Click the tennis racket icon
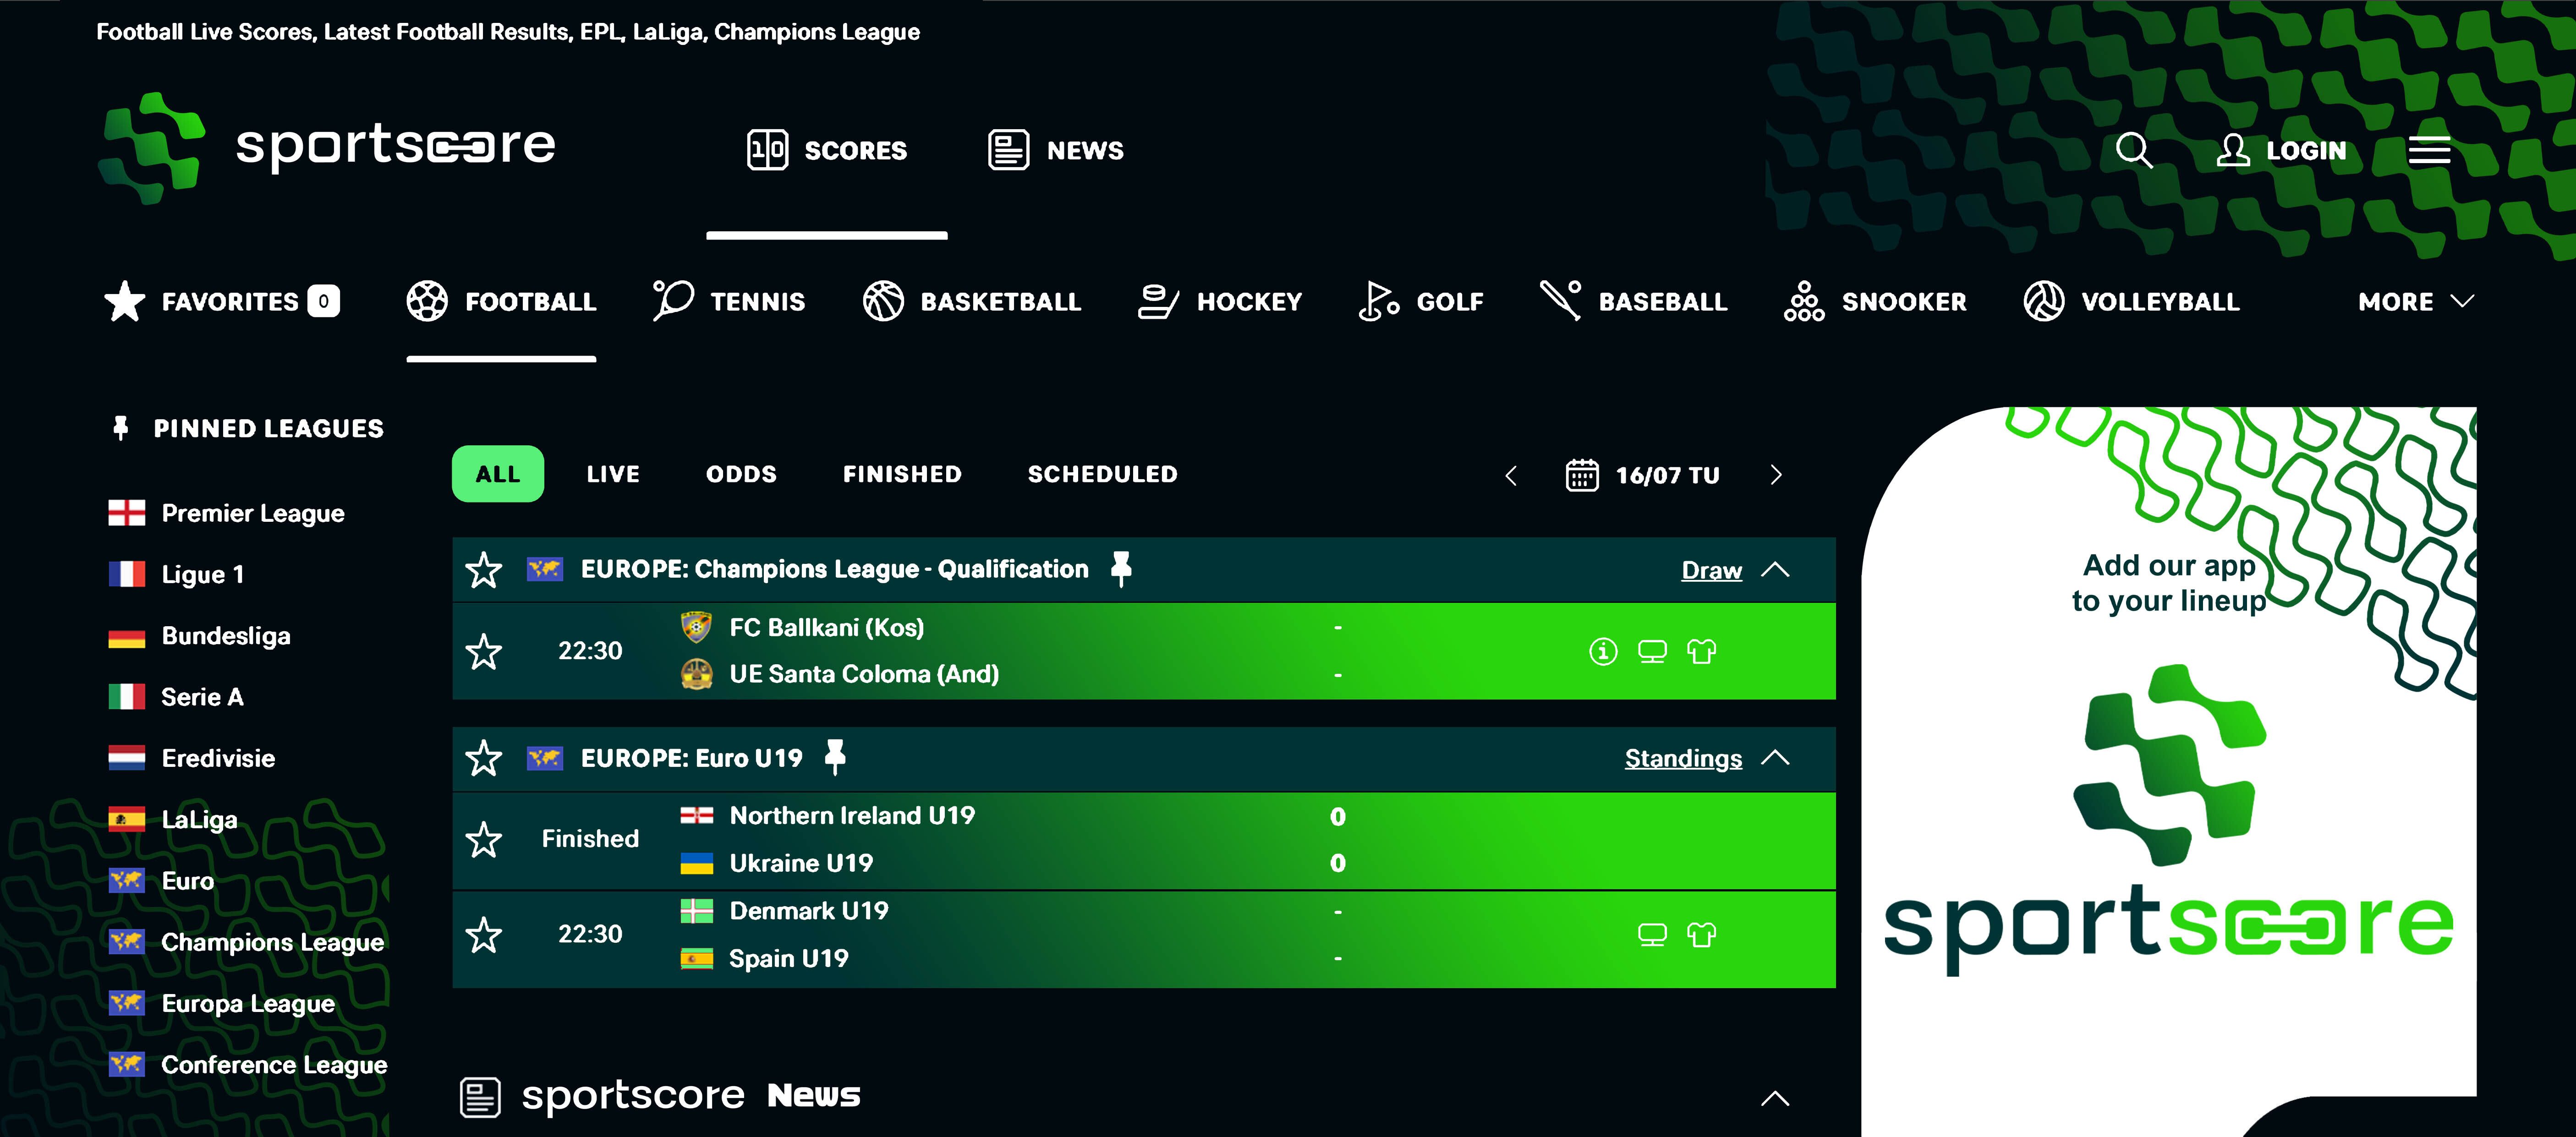This screenshot has height=1137, width=2576. point(673,301)
